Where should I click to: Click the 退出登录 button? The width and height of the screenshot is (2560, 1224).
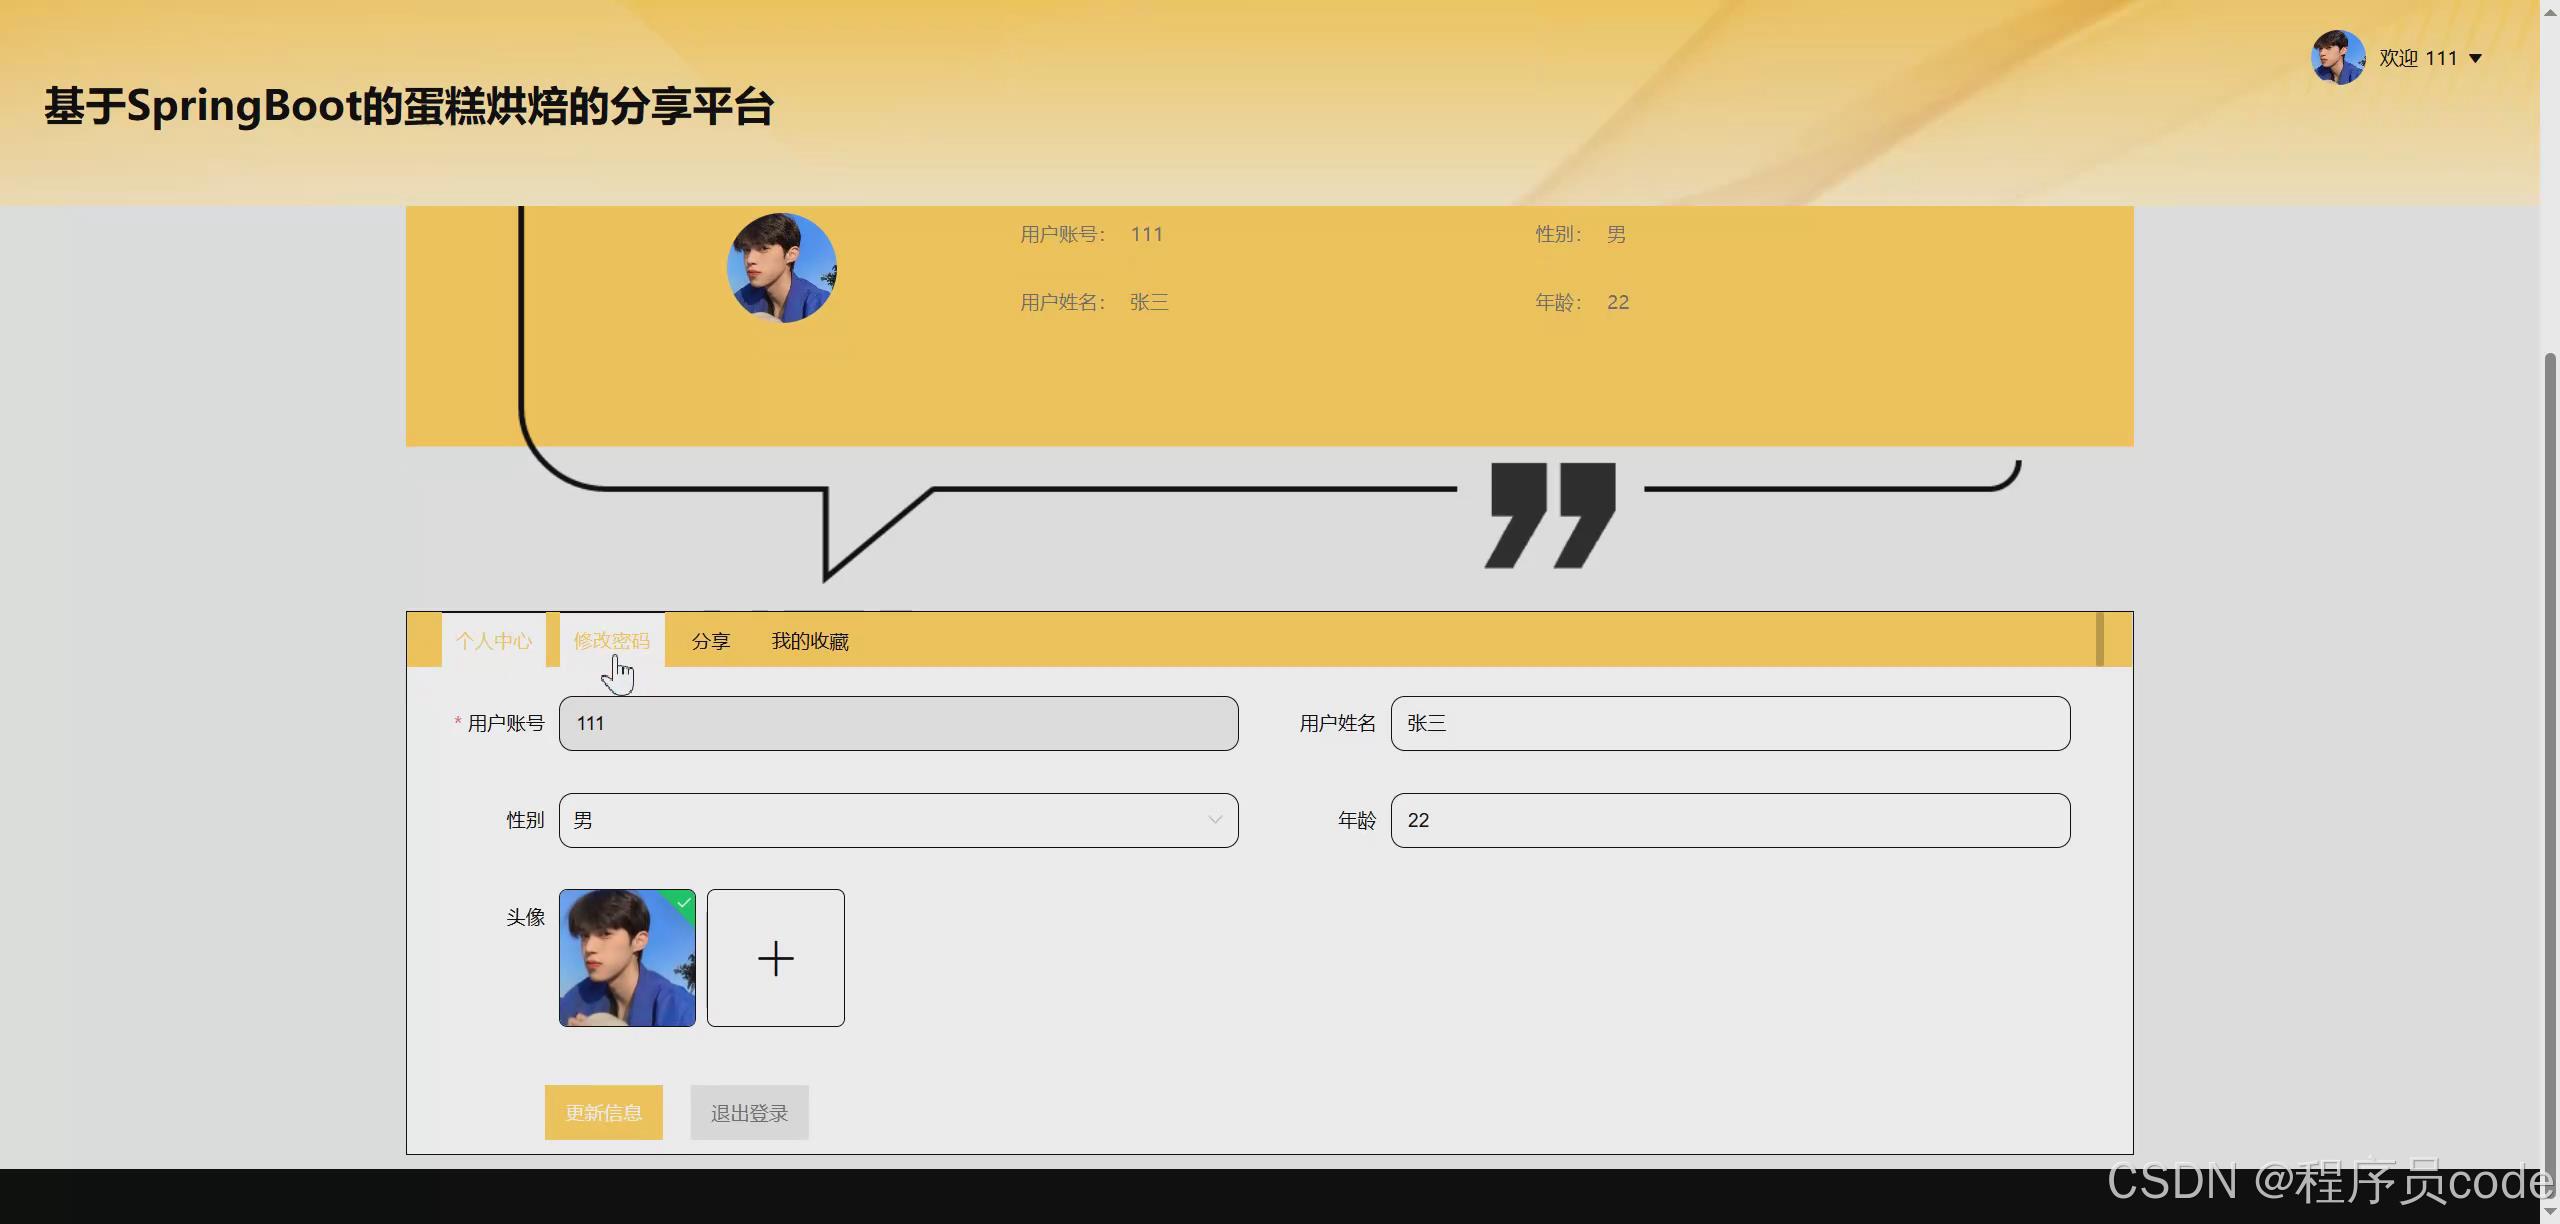point(748,1112)
